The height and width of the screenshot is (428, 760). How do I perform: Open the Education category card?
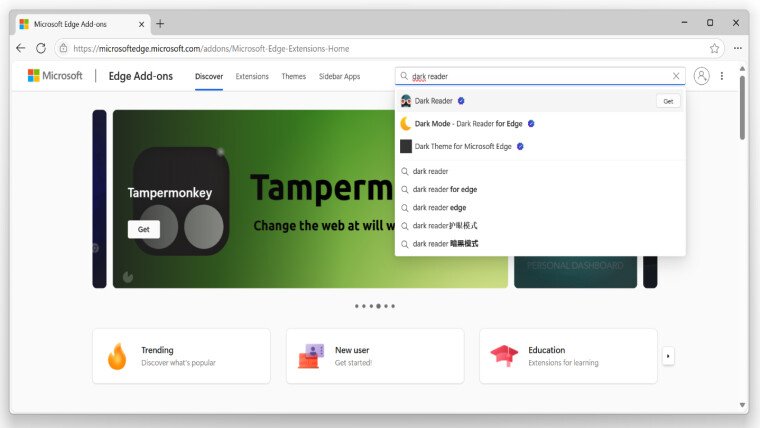[569, 356]
